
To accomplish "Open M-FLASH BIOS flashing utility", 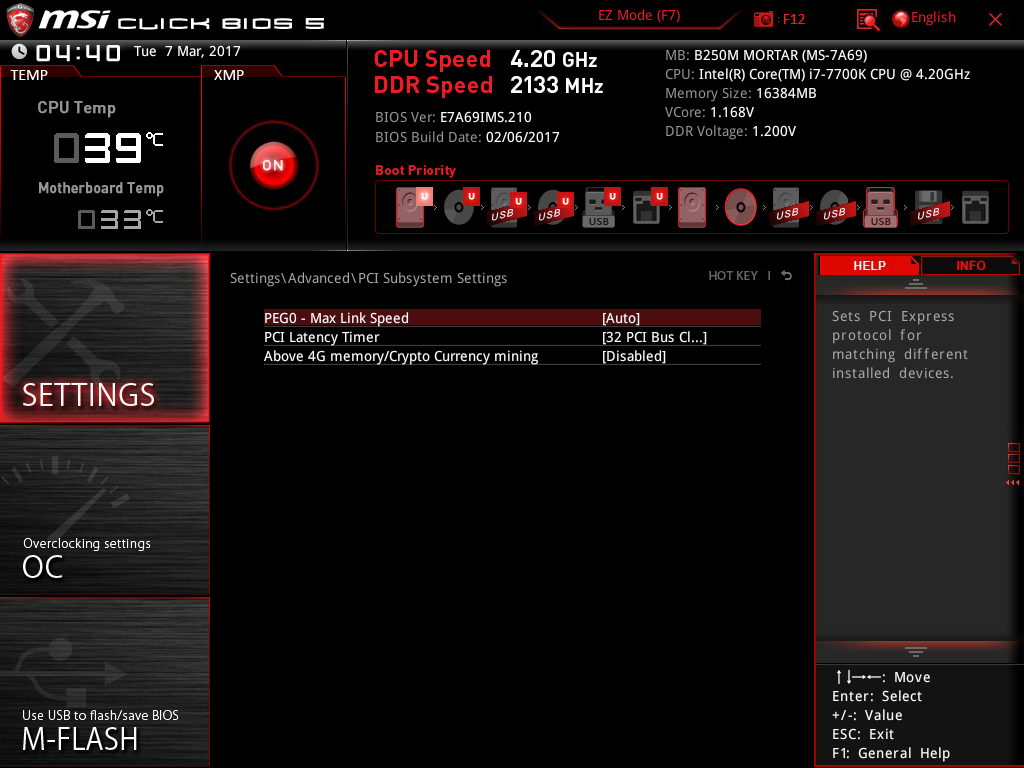I will pyautogui.click(x=105, y=682).
